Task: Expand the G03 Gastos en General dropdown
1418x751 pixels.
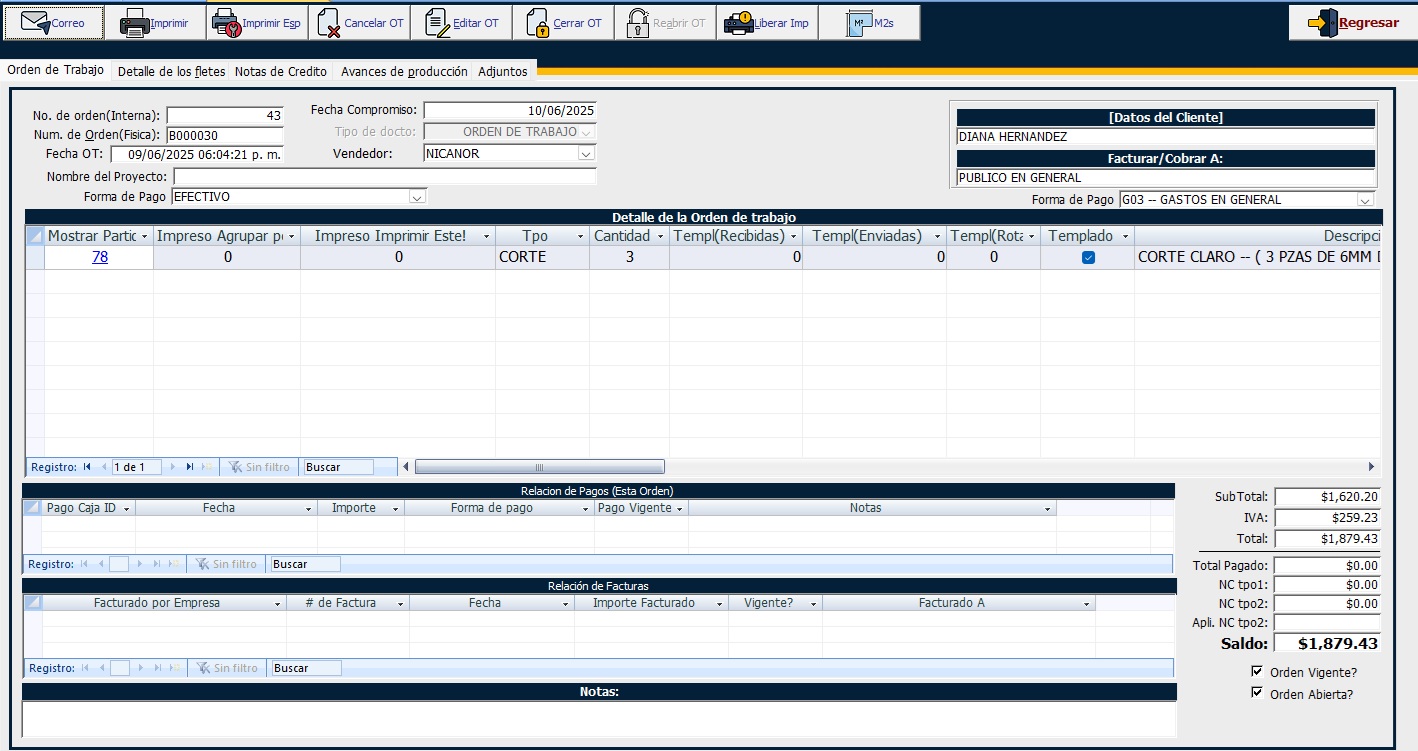Action: [1365, 200]
